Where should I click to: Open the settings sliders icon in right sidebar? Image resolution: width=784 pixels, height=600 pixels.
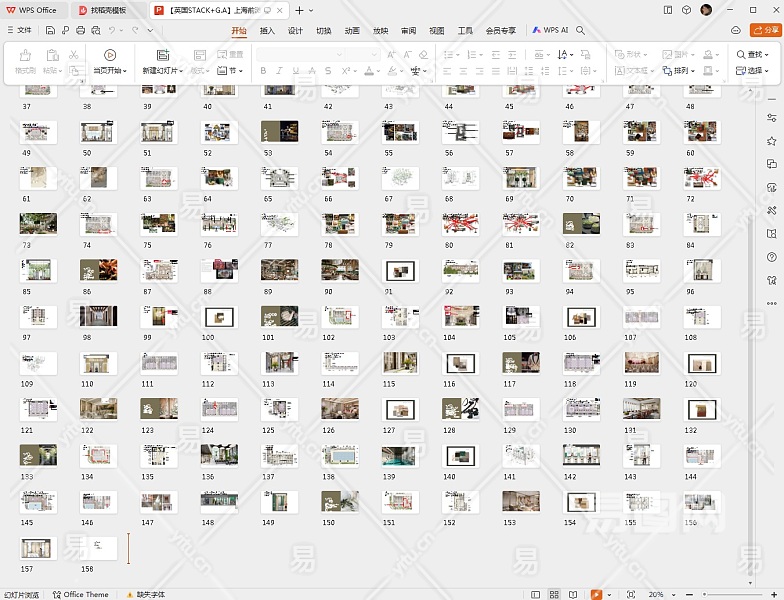click(x=771, y=117)
